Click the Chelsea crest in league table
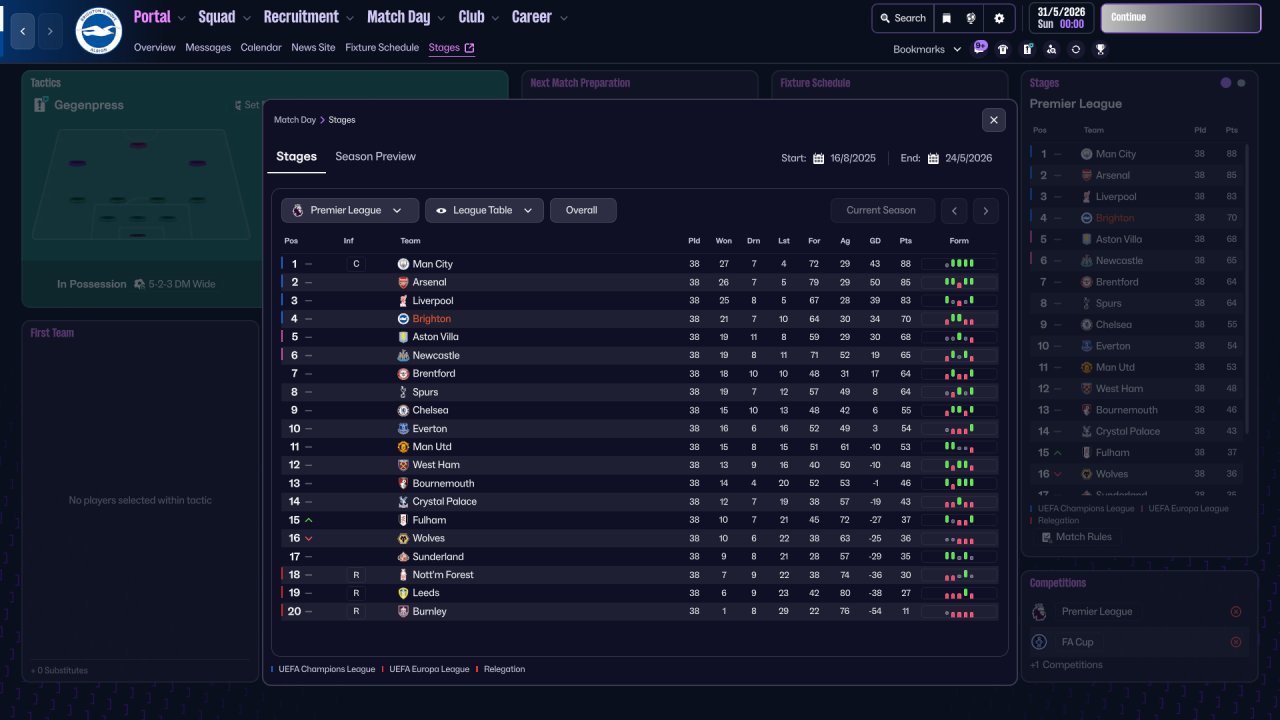Viewport: 1280px width, 720px height. [x=403, y=411]
